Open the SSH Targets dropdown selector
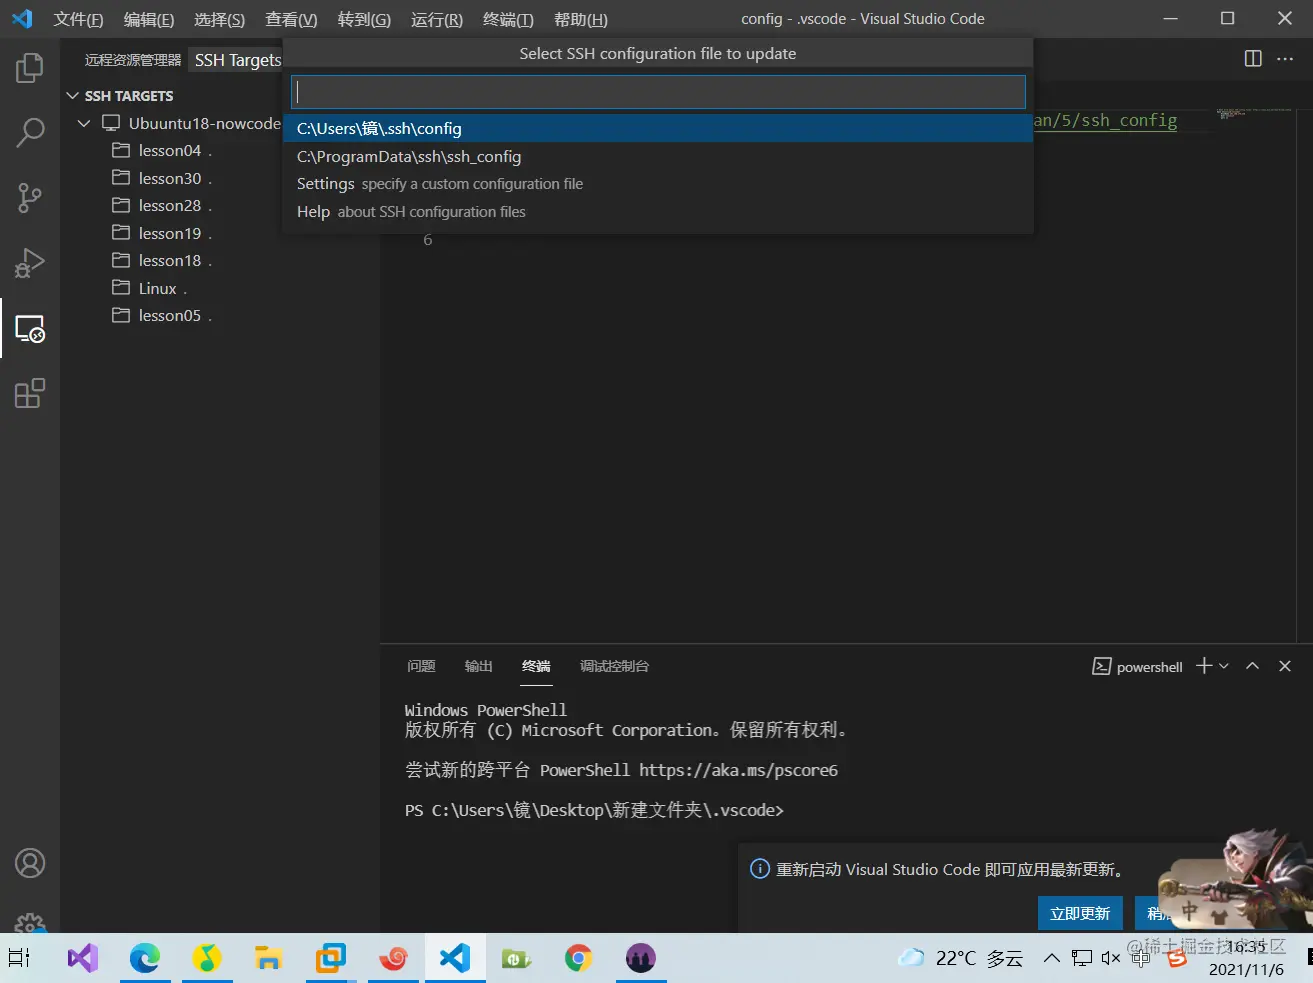 point(237,60)
